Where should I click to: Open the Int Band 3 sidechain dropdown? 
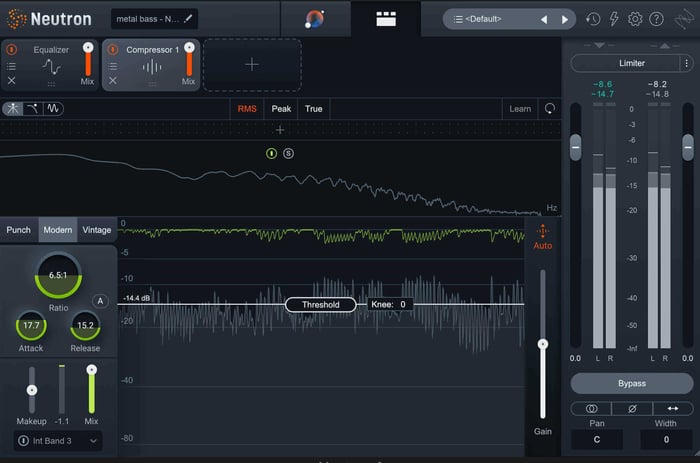tap(58, 441)
